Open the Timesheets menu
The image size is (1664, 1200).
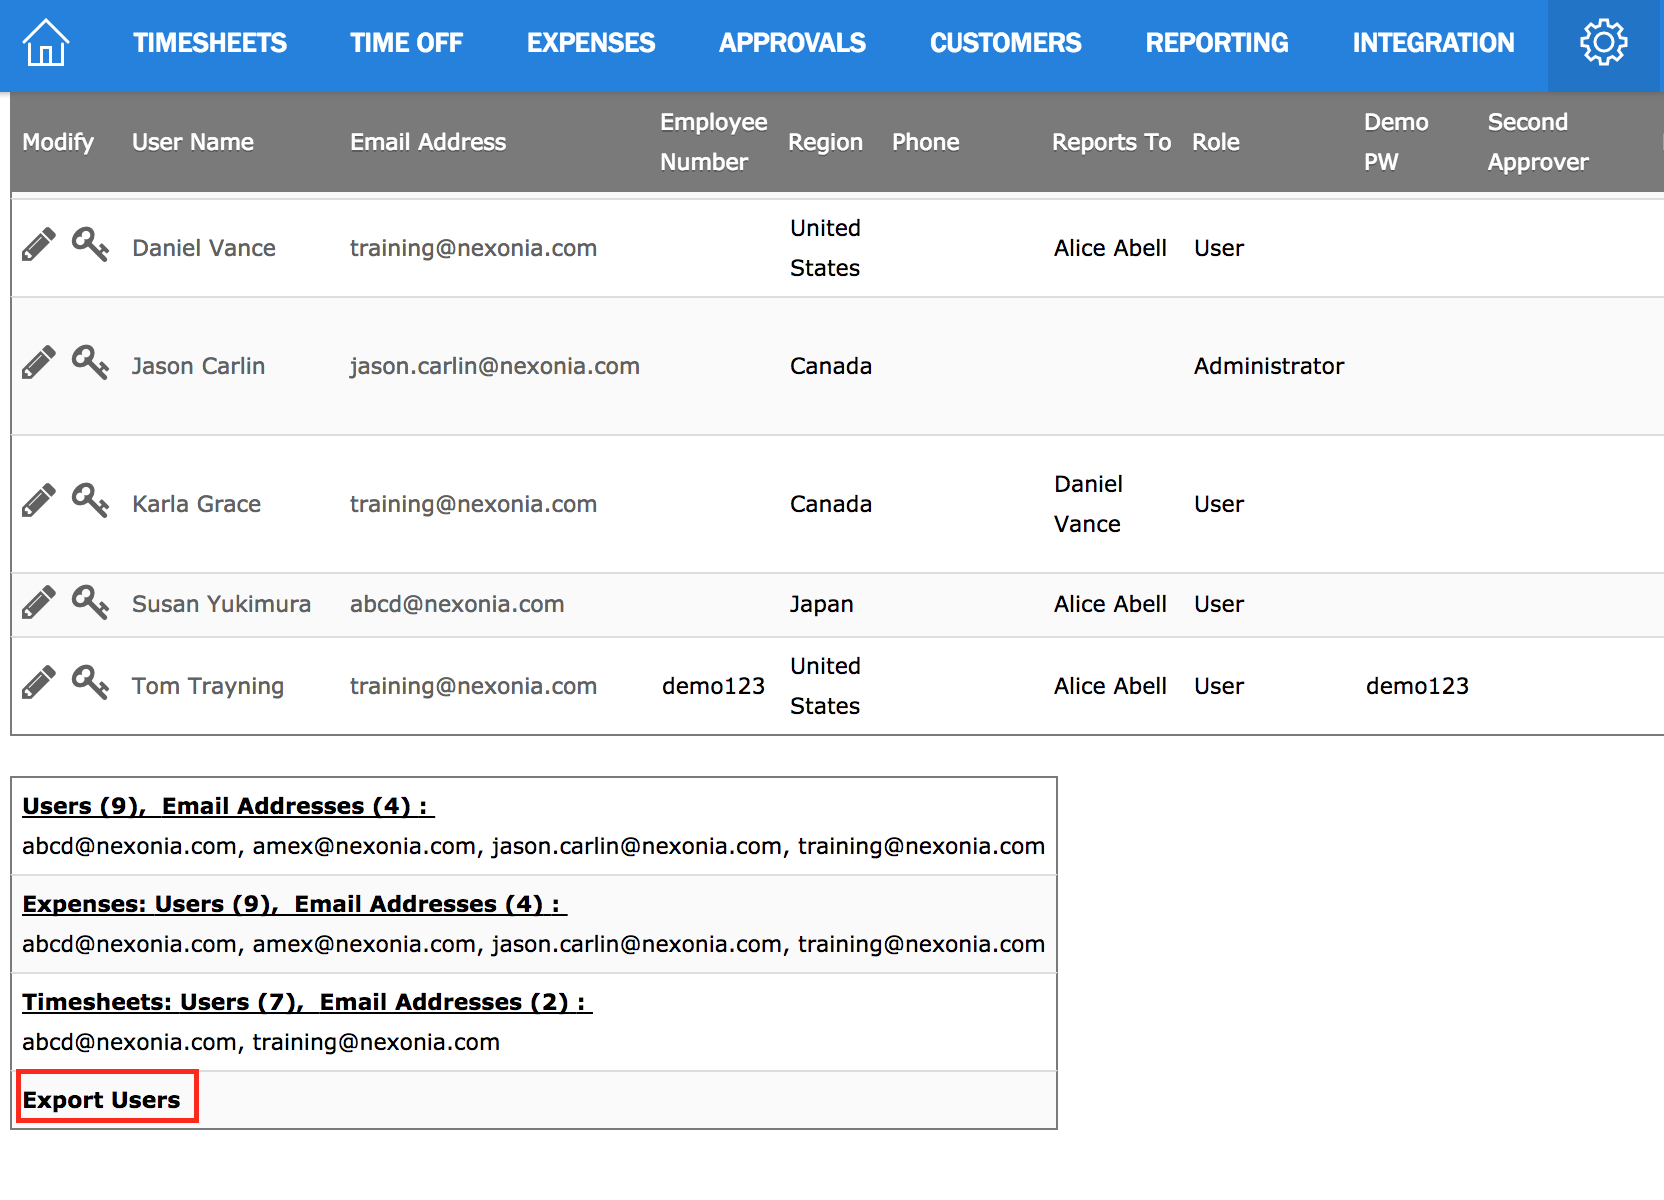(210, 43)
